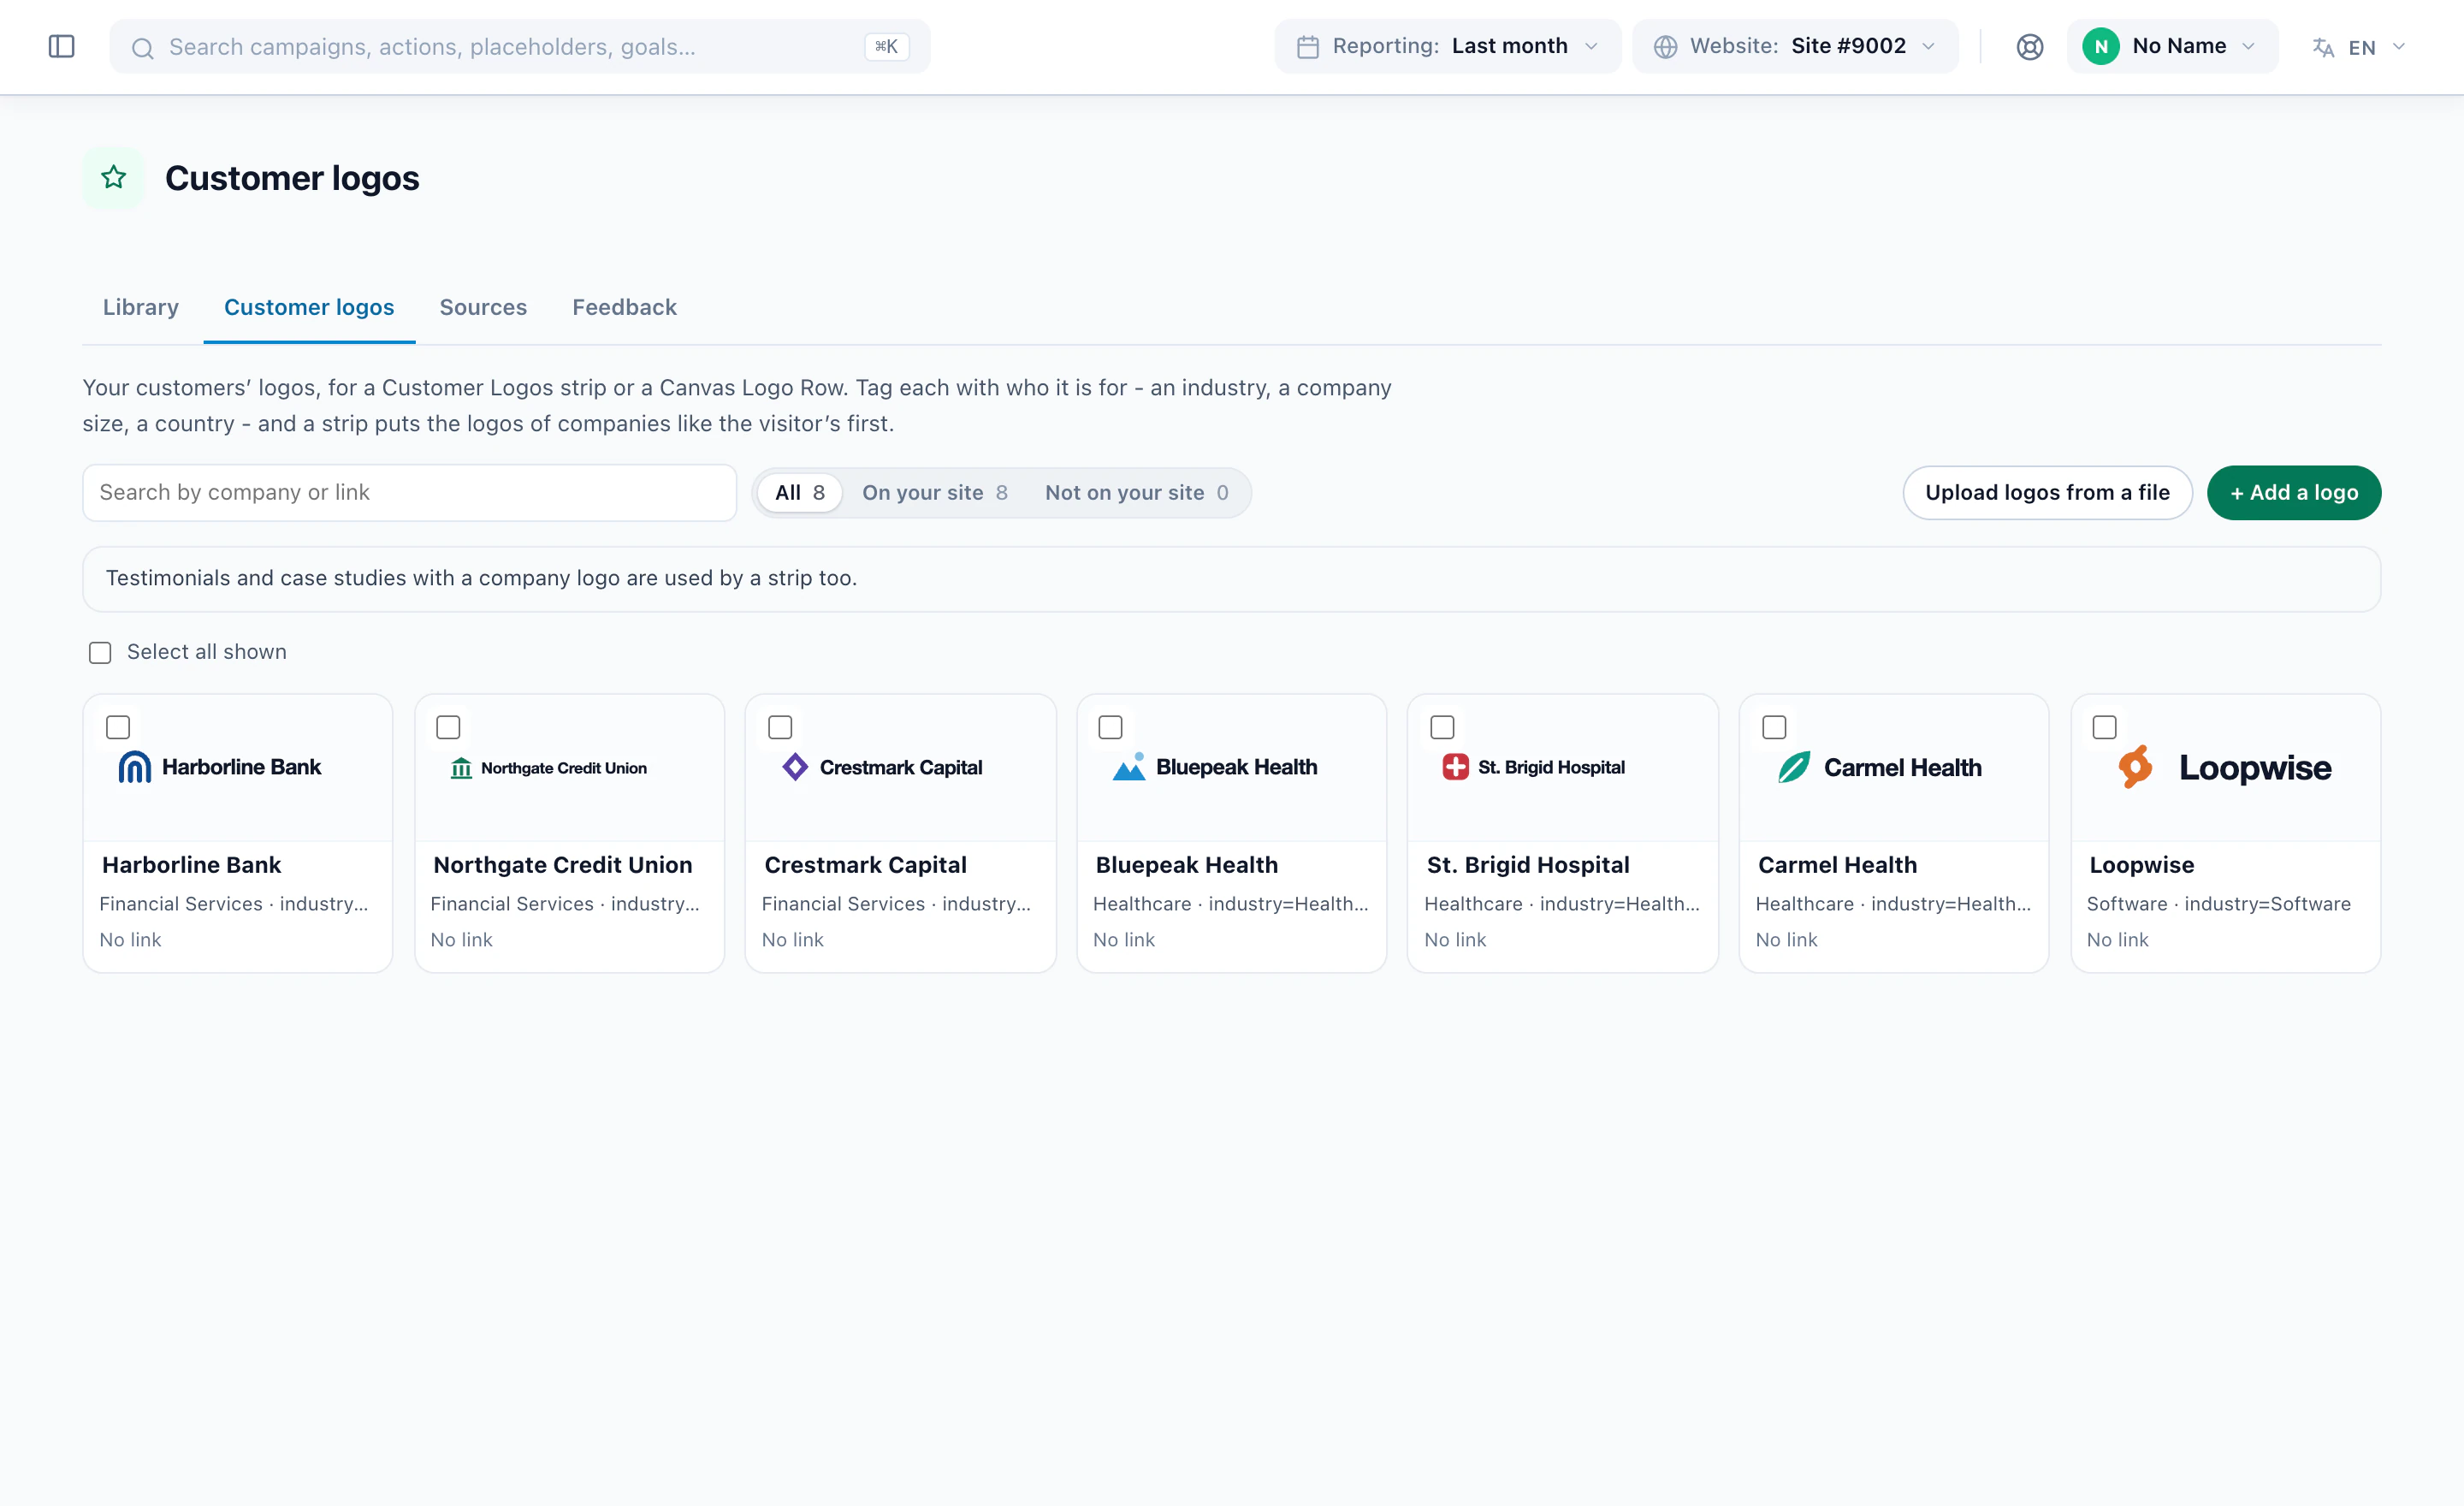Expand the No Name account menu
This screenshot has height=1506, width=2464.
coord(2172,46)
